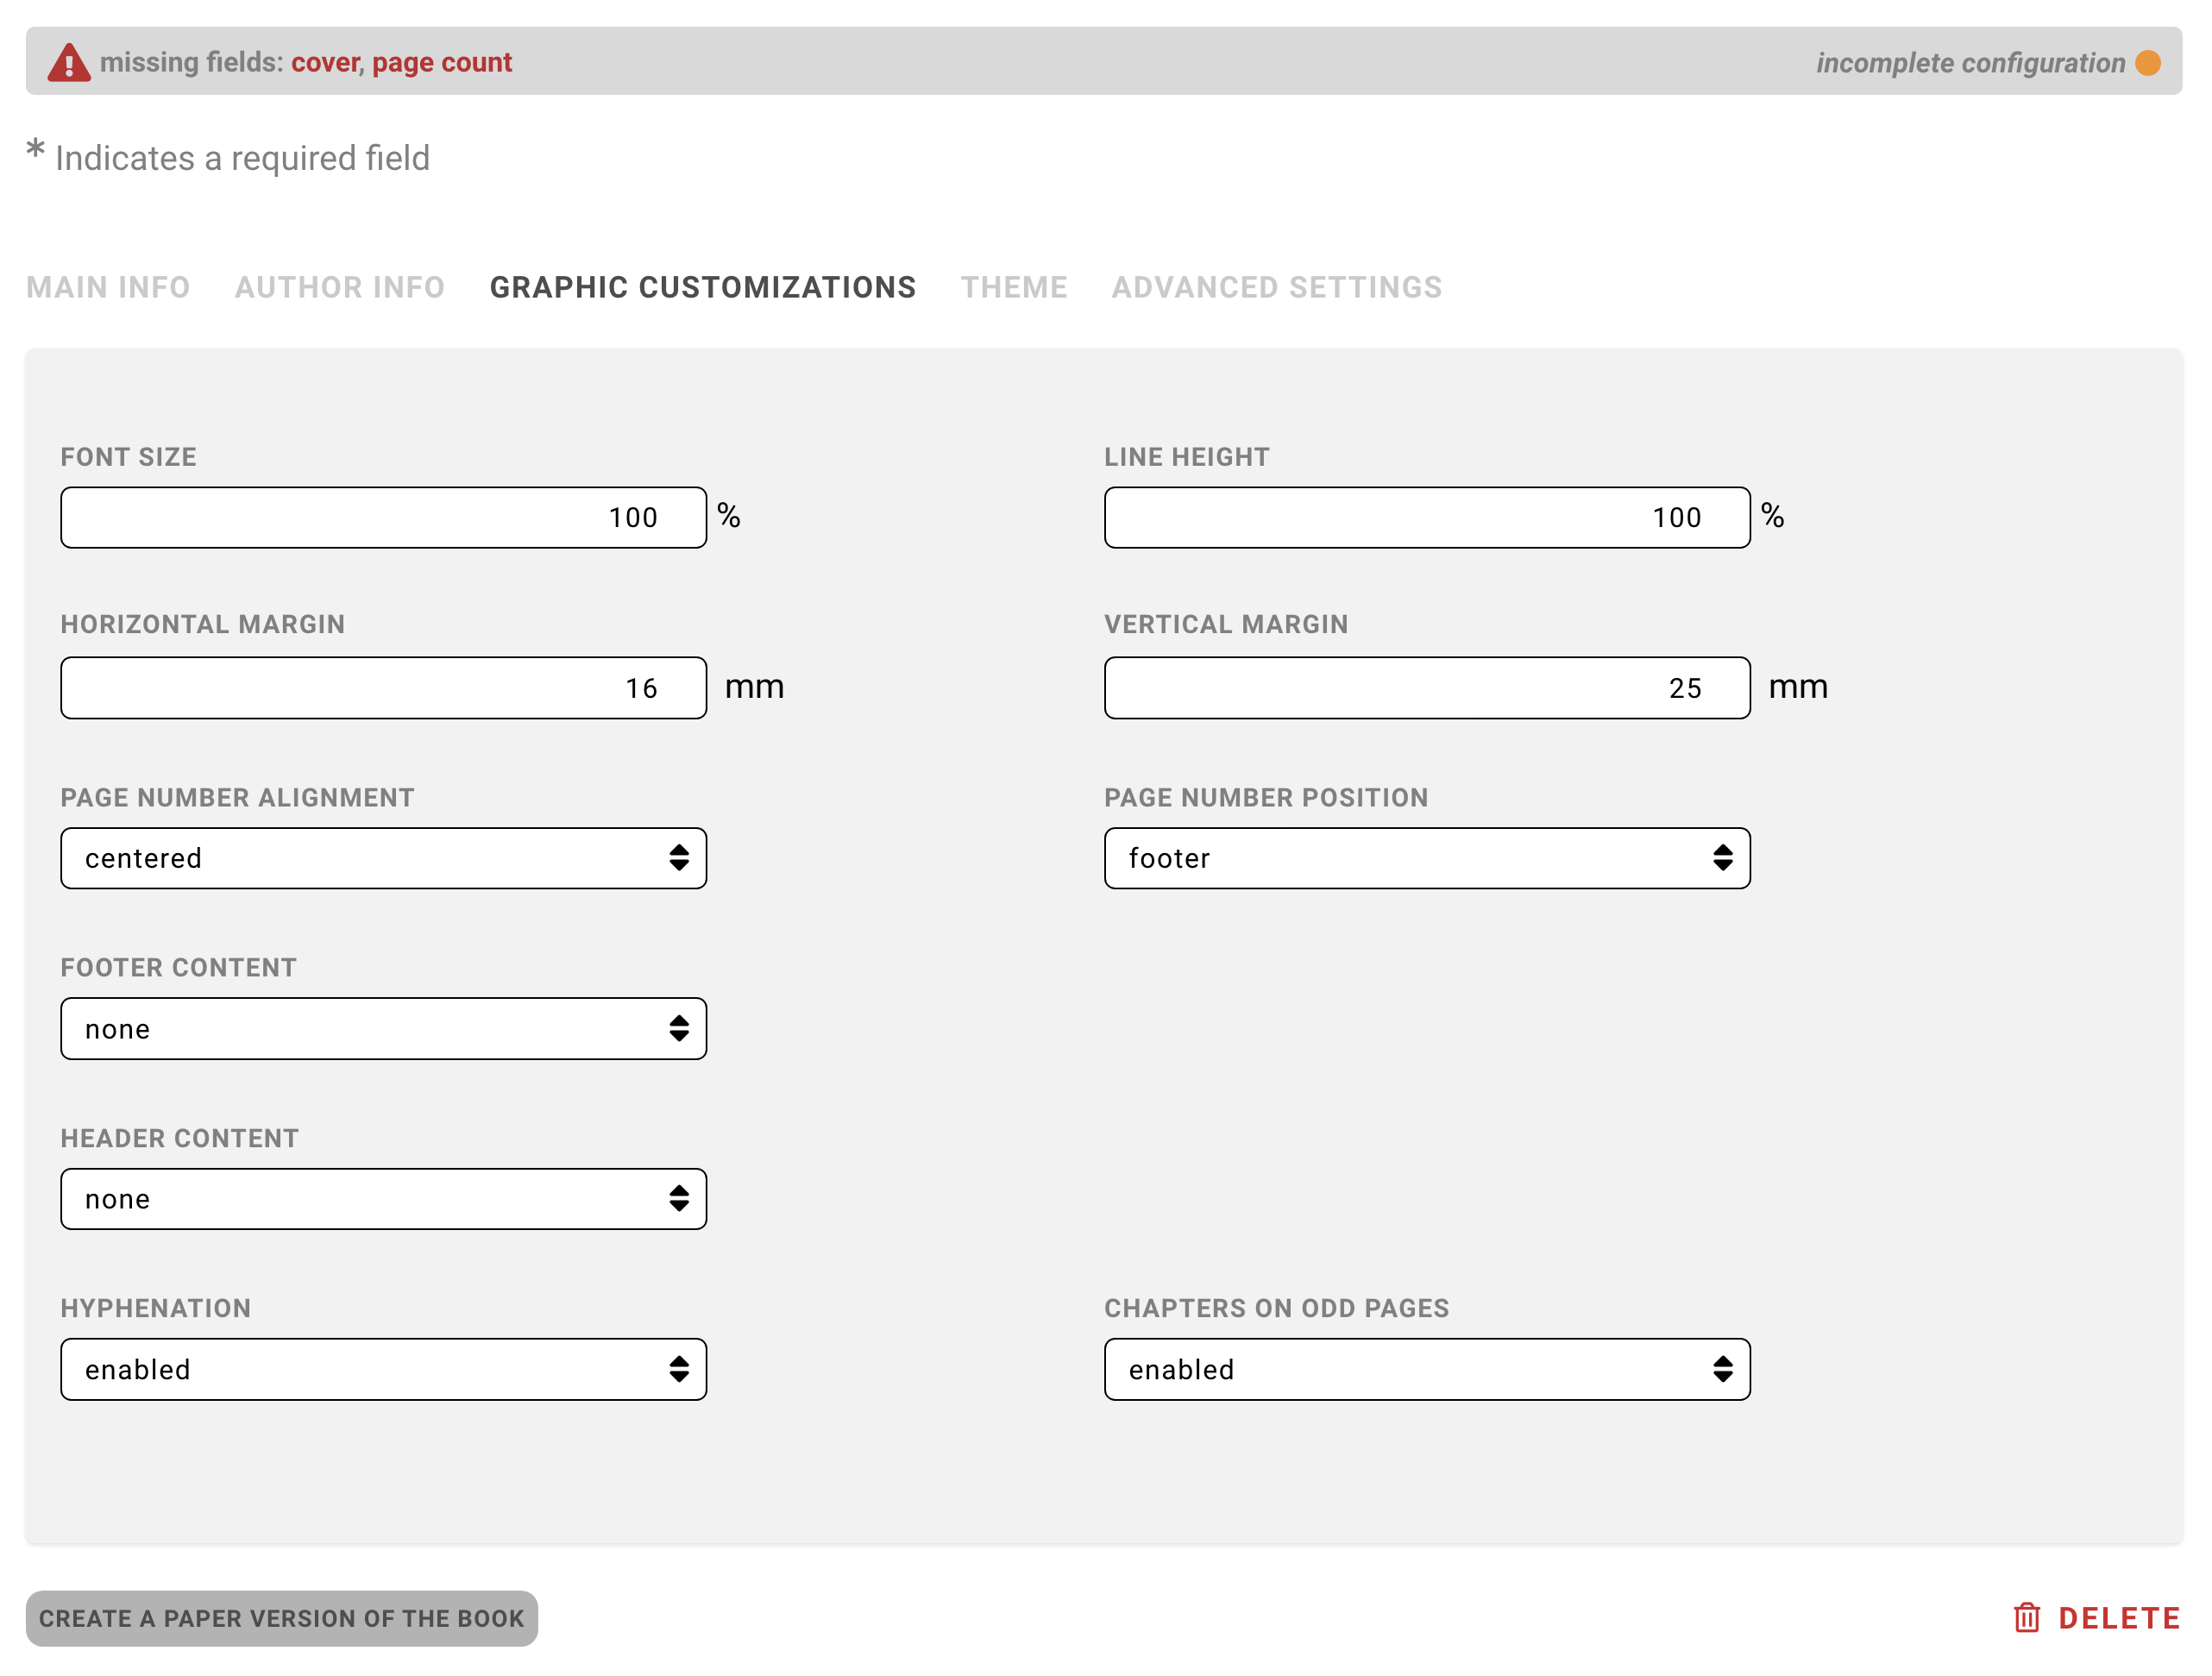Open the Theme tab
Screen dimensions: 2212x1676
pos(1014,287)
